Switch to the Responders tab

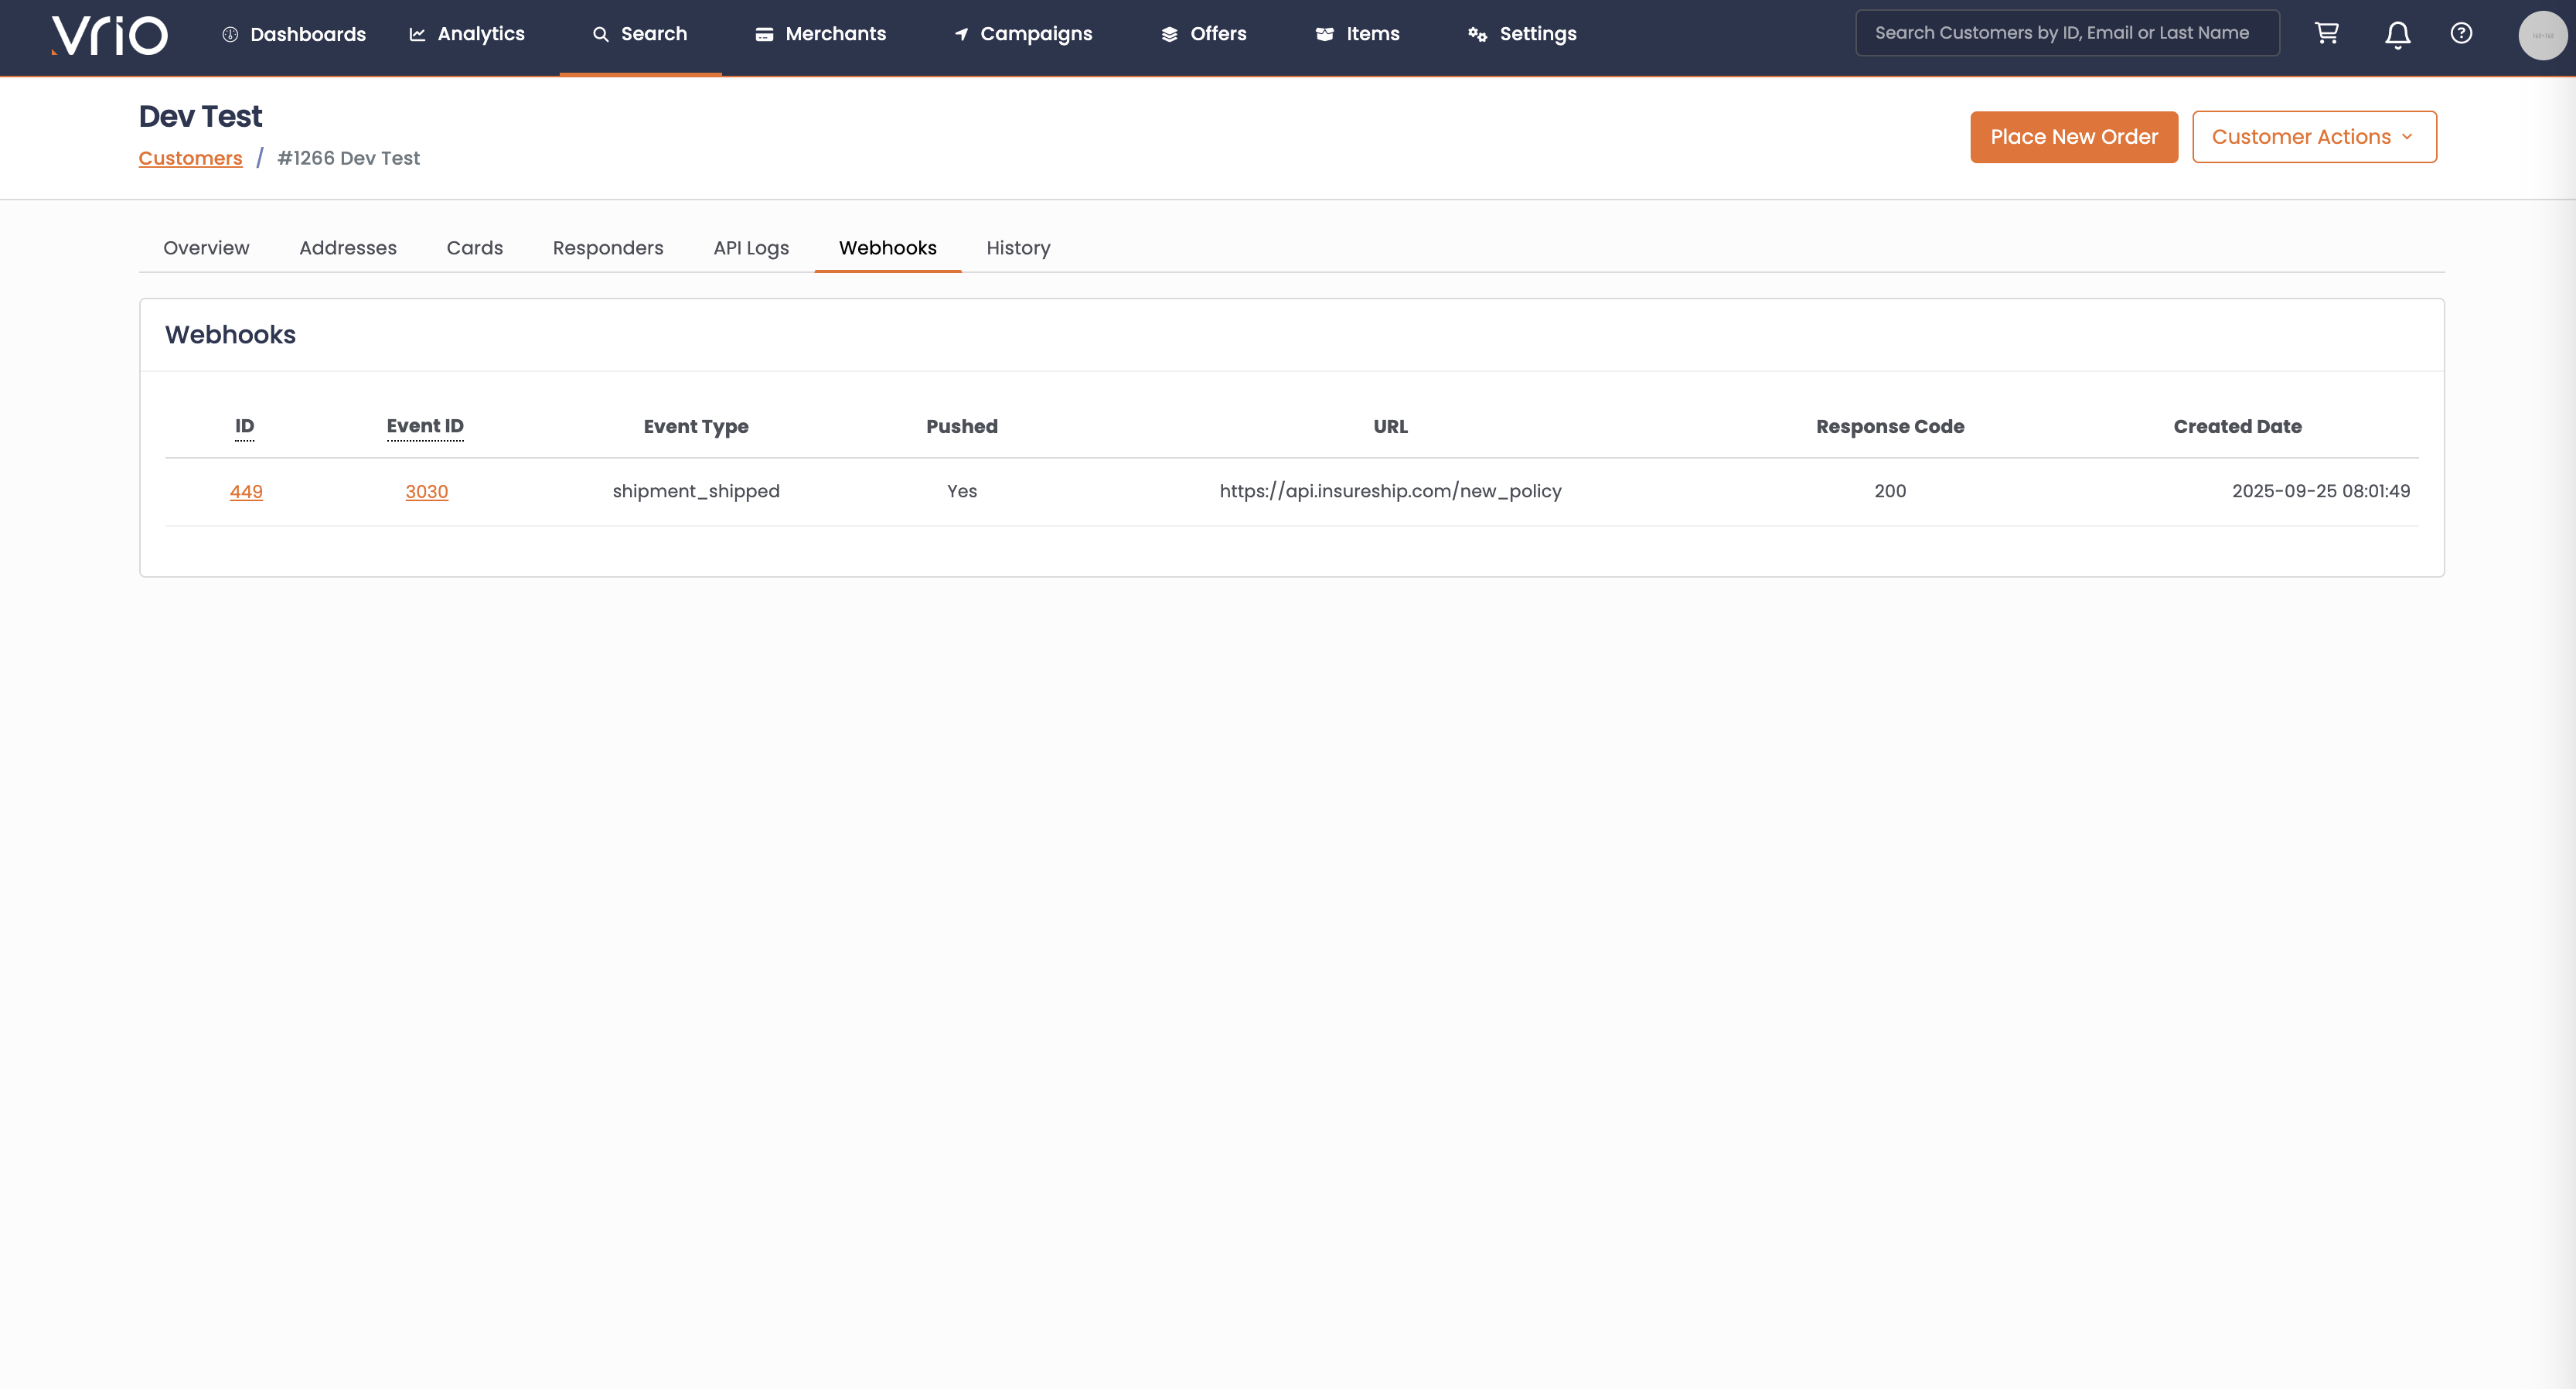click(608, 248)
